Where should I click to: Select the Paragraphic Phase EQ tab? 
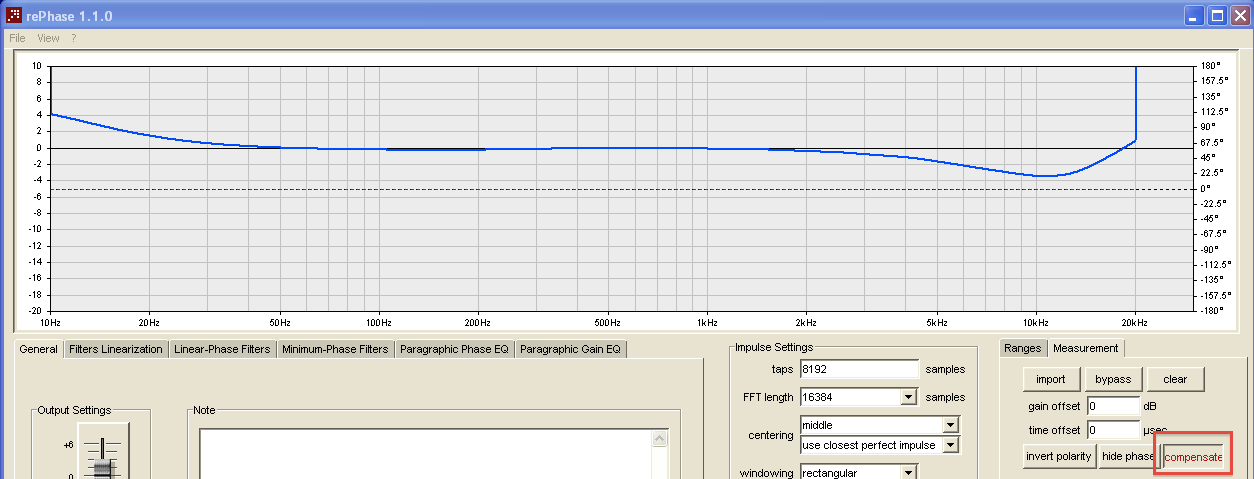pos(455,349)
